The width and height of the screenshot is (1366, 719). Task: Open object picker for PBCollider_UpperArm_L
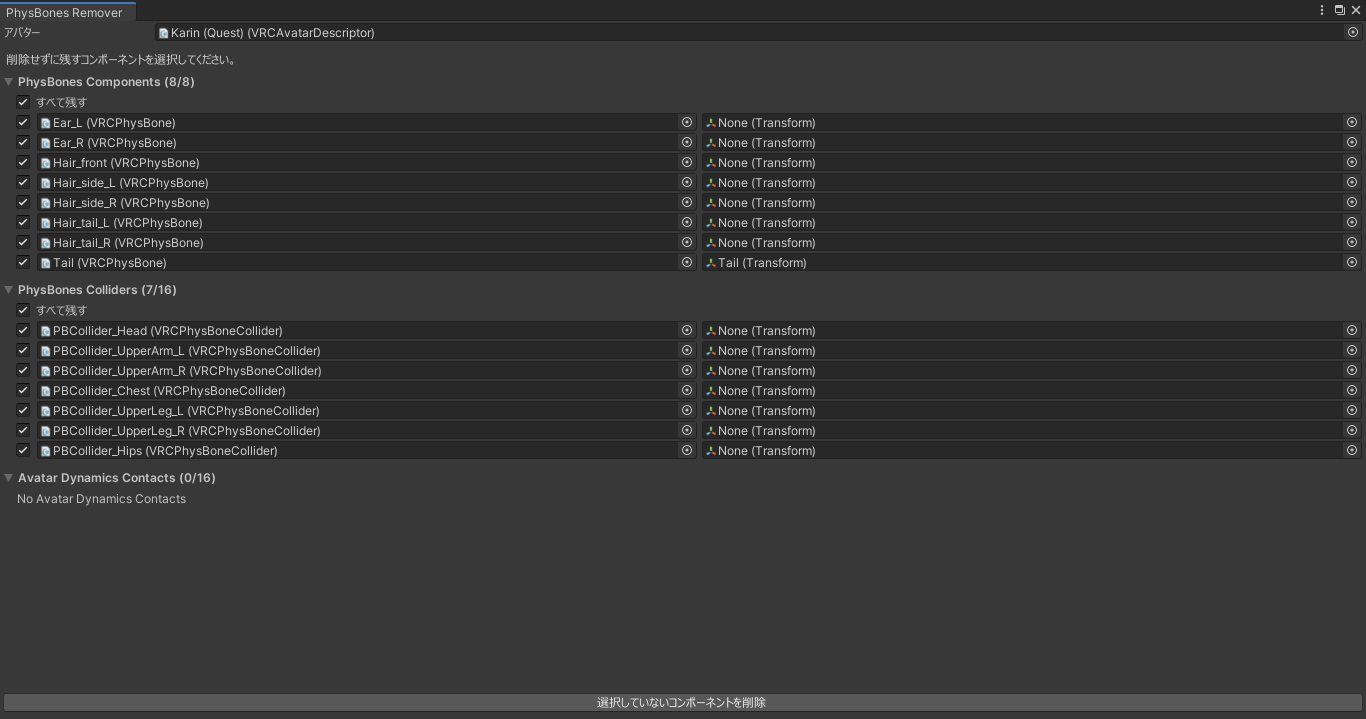(687, 350)
